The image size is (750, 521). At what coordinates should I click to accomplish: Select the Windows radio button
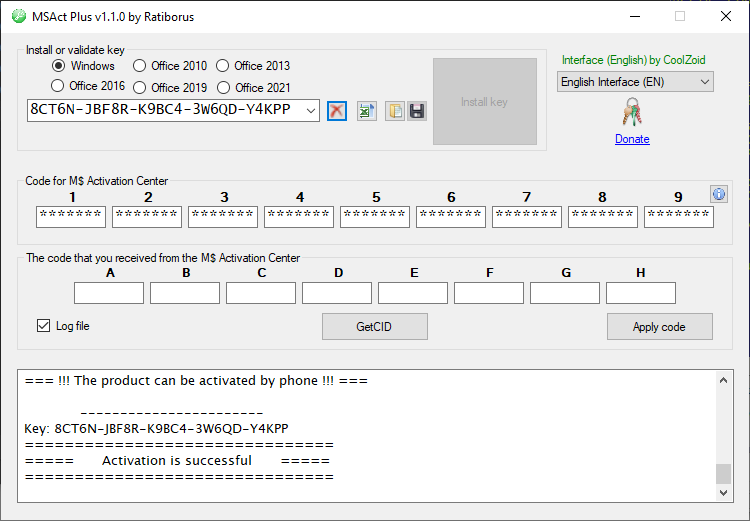(58, 65)
